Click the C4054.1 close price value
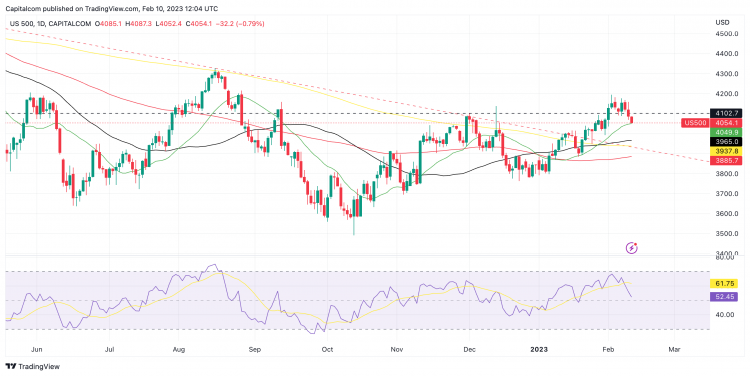Viewport: 750px width, 376px height. [x=199, y=23]
